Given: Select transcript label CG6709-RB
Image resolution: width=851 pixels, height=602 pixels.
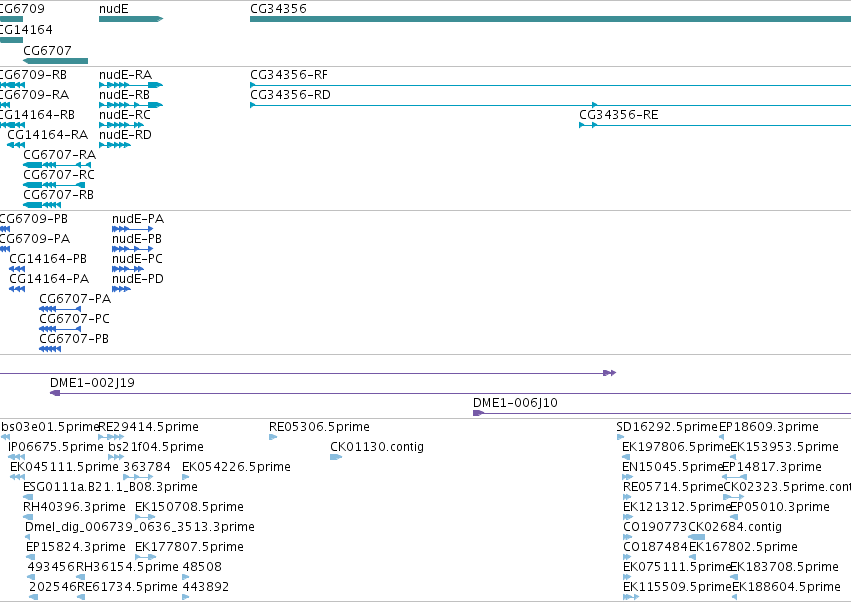Looking at the screenshot, I should coord(33,74).
